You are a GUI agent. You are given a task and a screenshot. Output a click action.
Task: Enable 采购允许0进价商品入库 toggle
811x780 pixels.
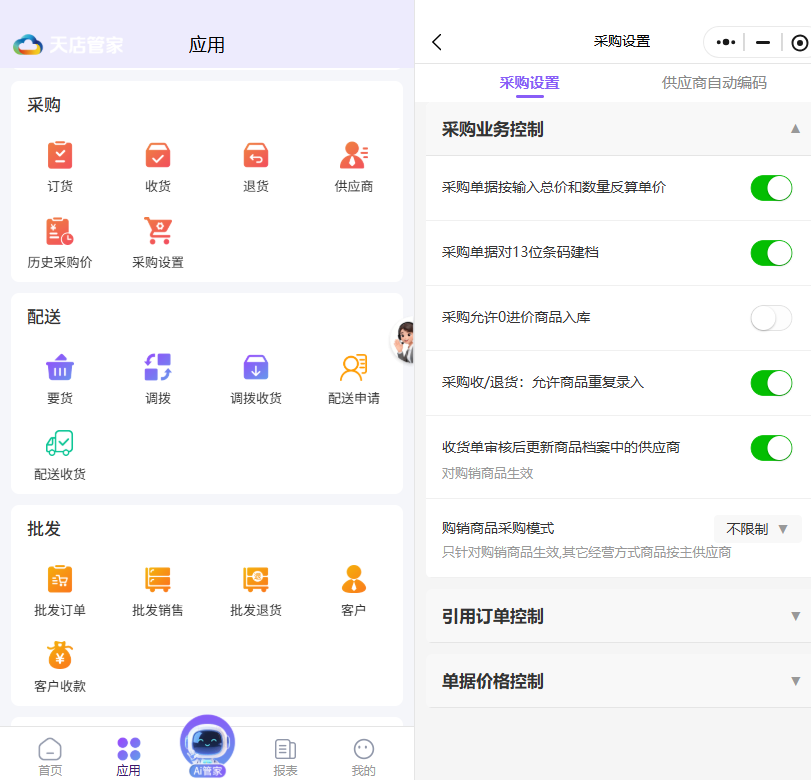tap(771, 318)
